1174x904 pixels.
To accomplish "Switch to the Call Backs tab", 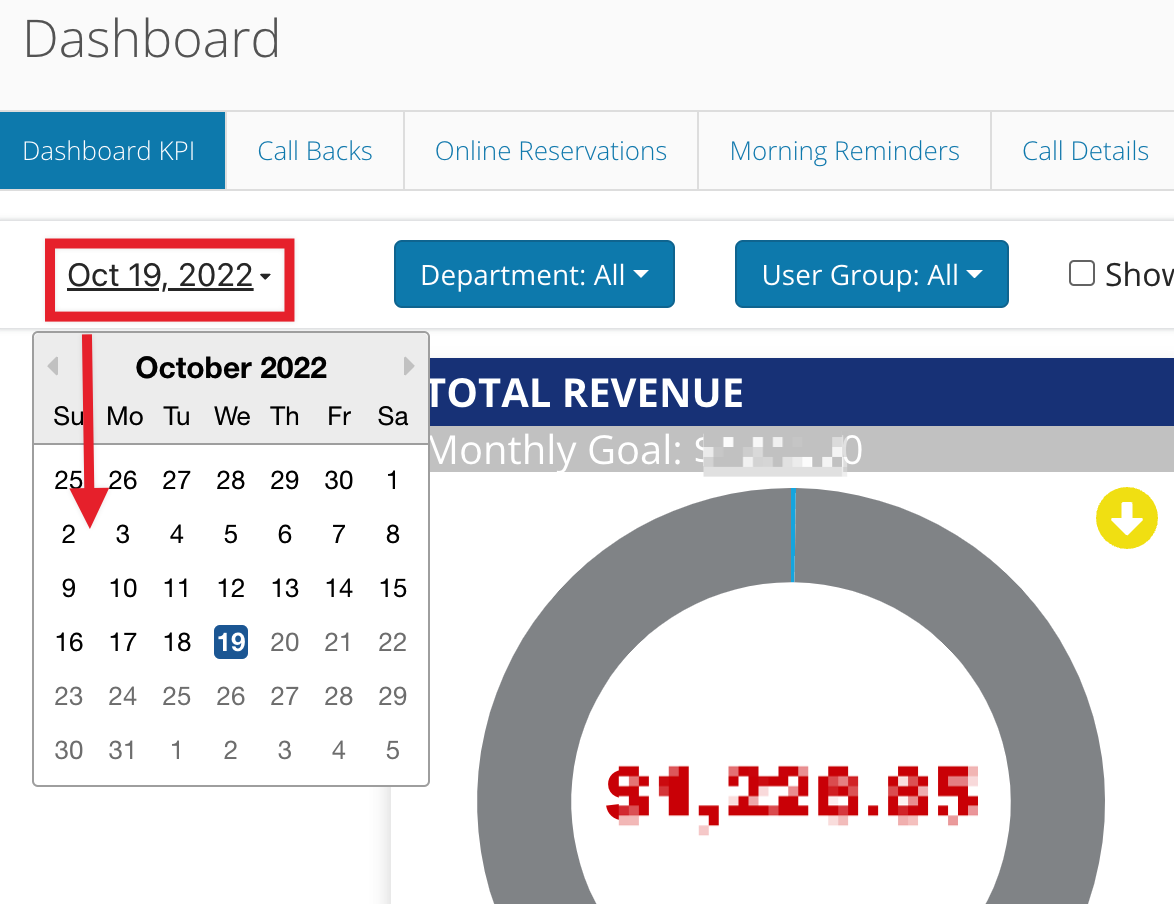I will coord(314,151).
